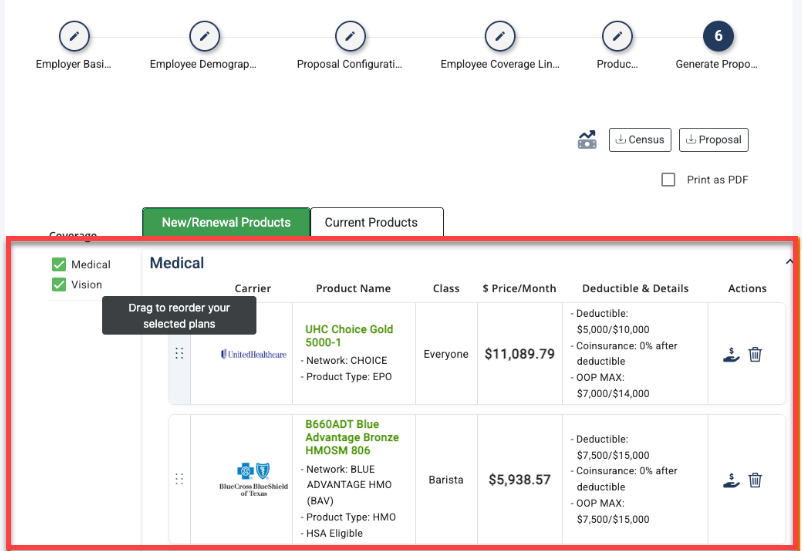Click the Proposal Configurati... step label
Image resolution: width=802 pixels, height=551 pixels.
tap(350, 64)
